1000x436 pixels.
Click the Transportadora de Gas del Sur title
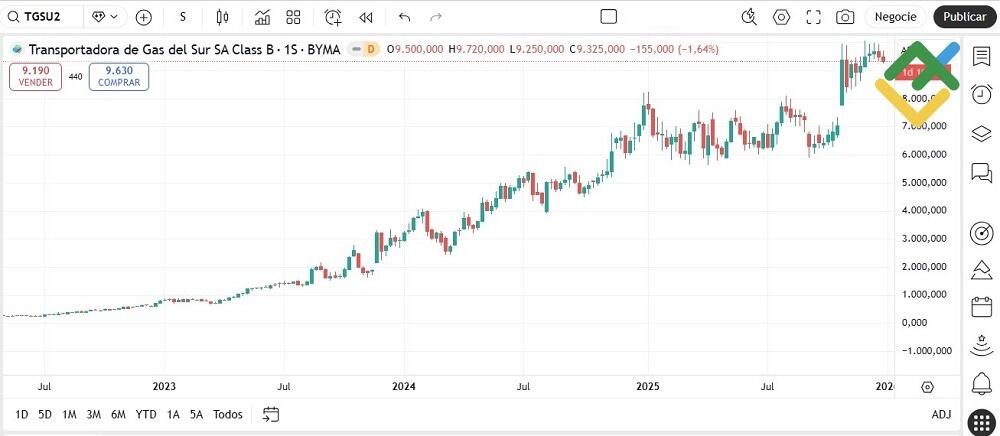tap(185, 49)
